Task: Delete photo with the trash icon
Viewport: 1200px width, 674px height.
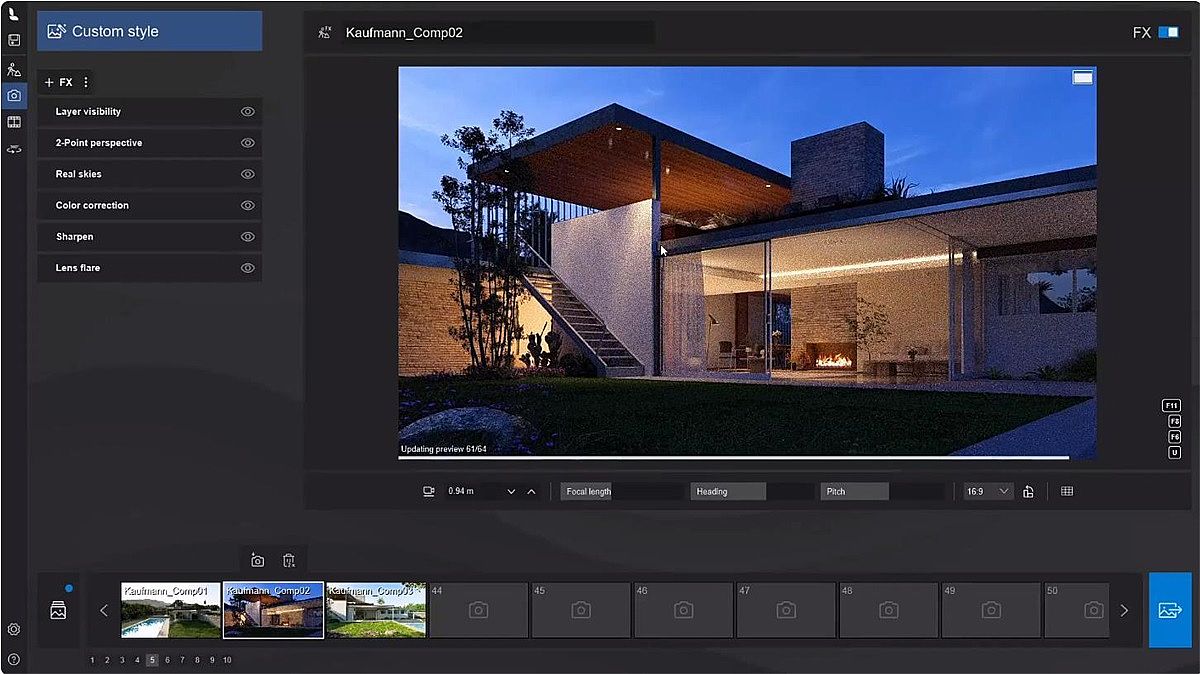Action: point(288,561)
